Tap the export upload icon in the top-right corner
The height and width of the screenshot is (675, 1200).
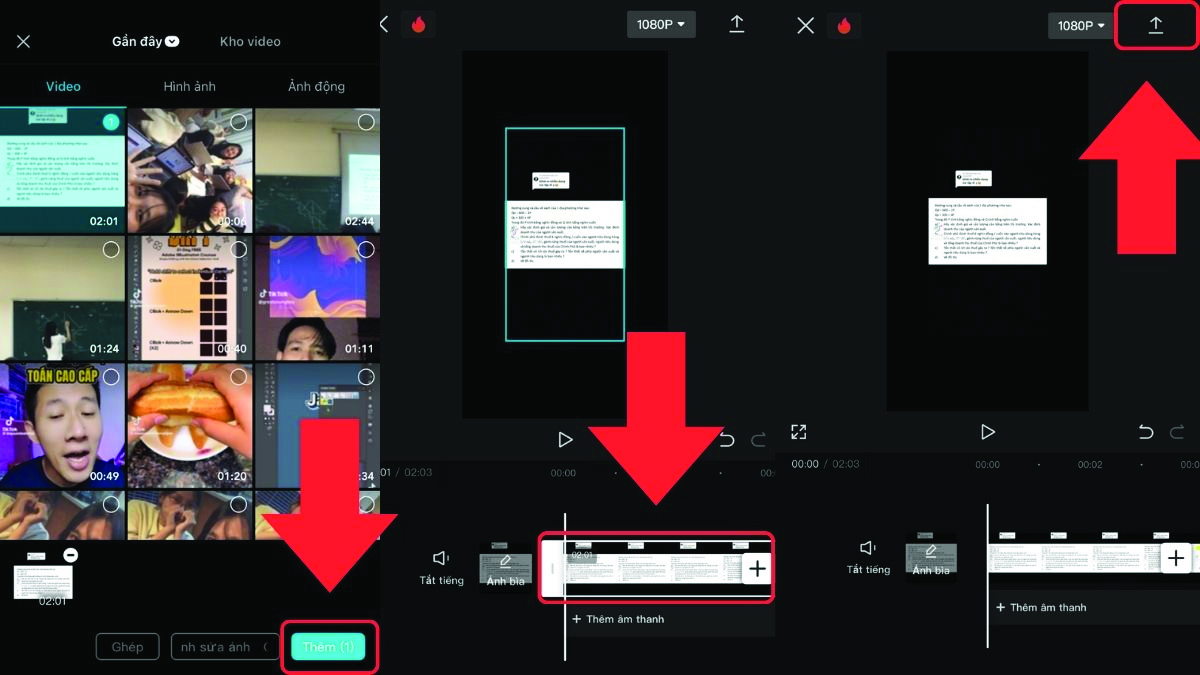point(1156,25)
